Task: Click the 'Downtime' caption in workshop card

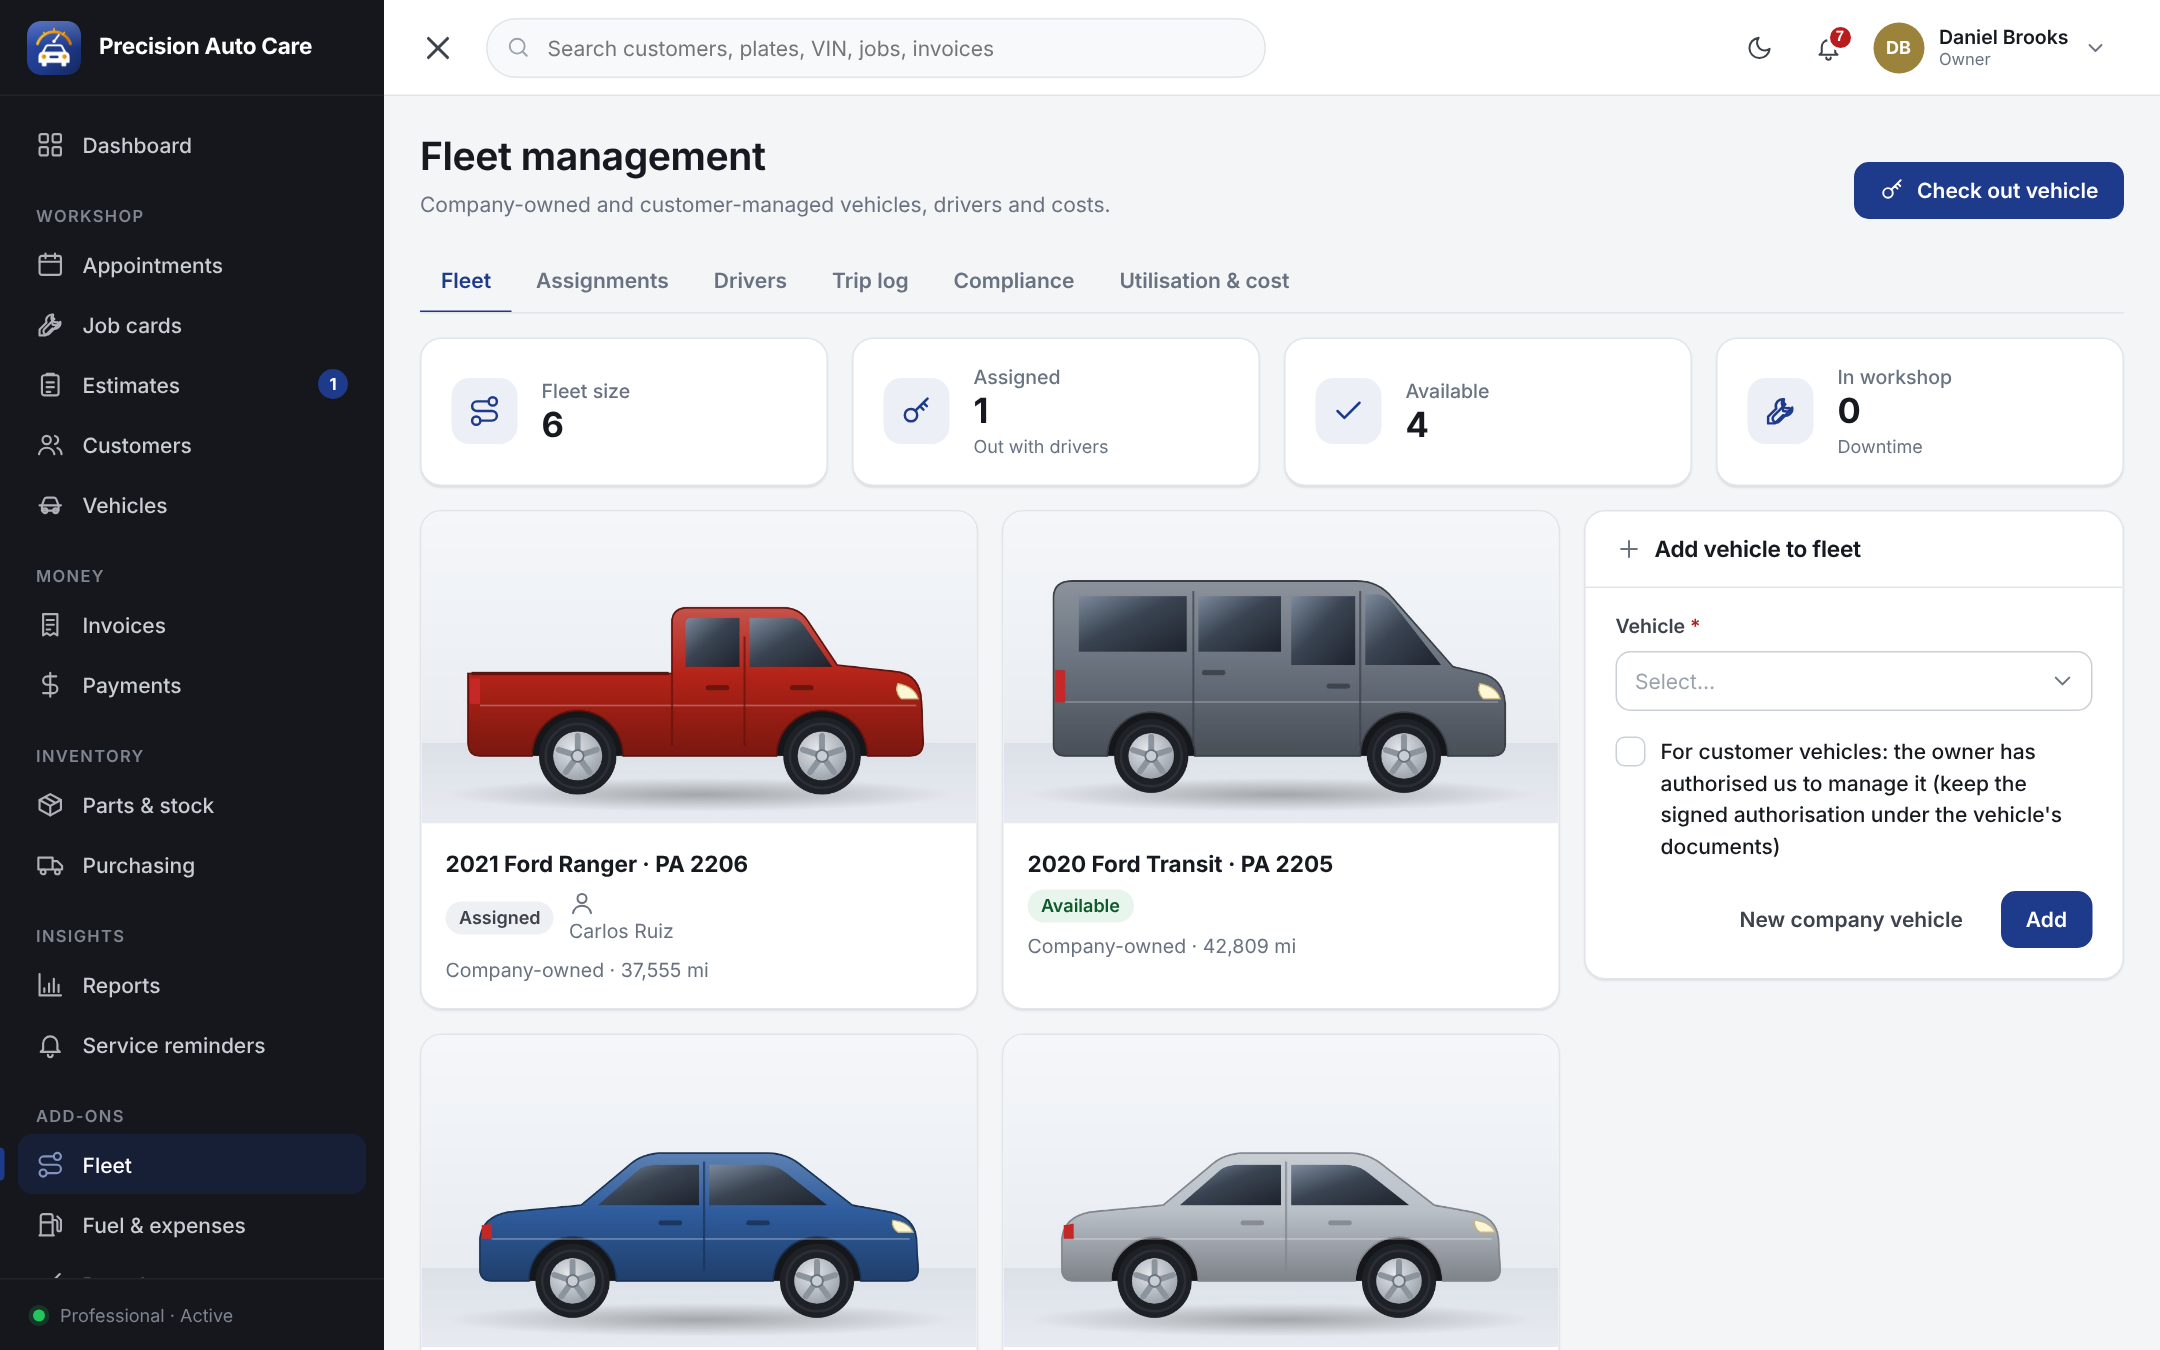Action: click(x=1880, y=447)
